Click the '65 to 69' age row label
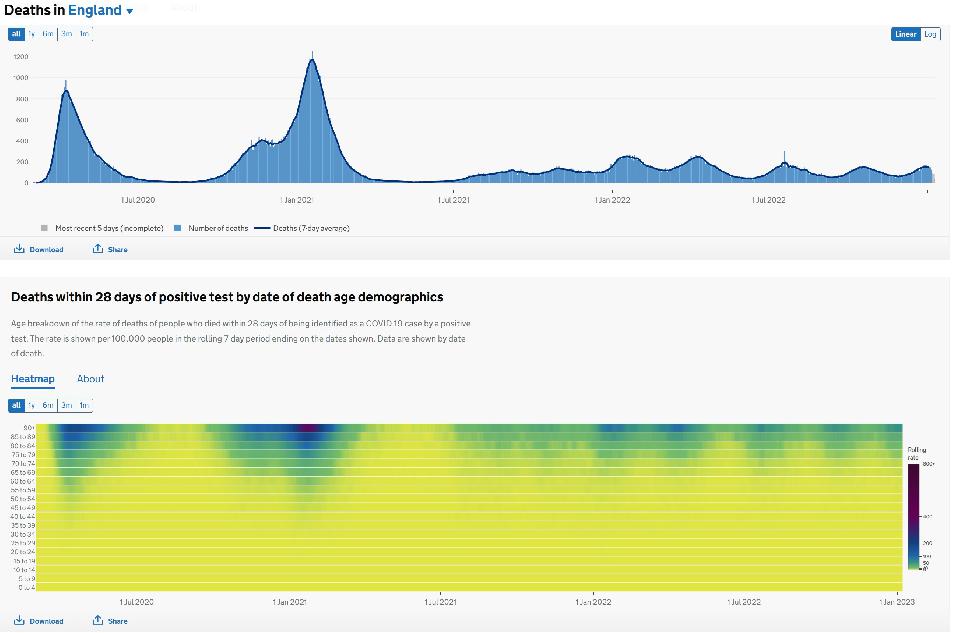This screenshot has height=633, width=960. 23,472
